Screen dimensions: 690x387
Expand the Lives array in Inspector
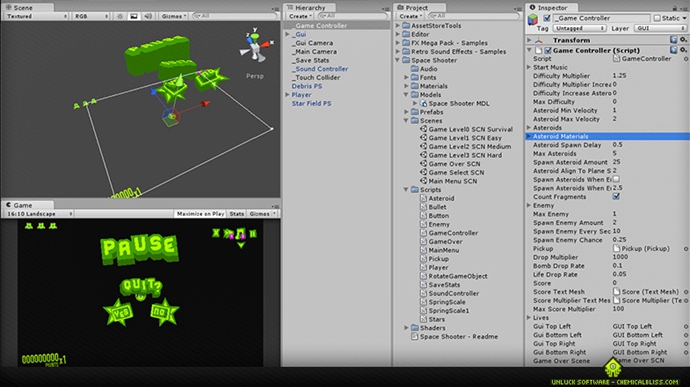(529, 318)
